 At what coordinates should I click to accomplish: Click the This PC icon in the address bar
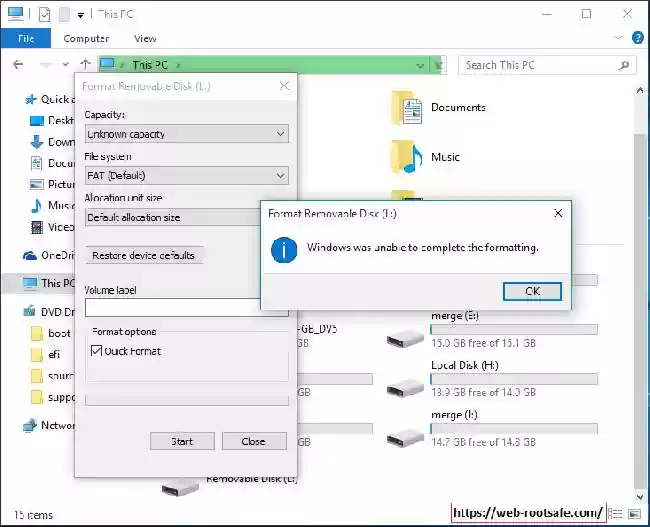click(107, 64)
